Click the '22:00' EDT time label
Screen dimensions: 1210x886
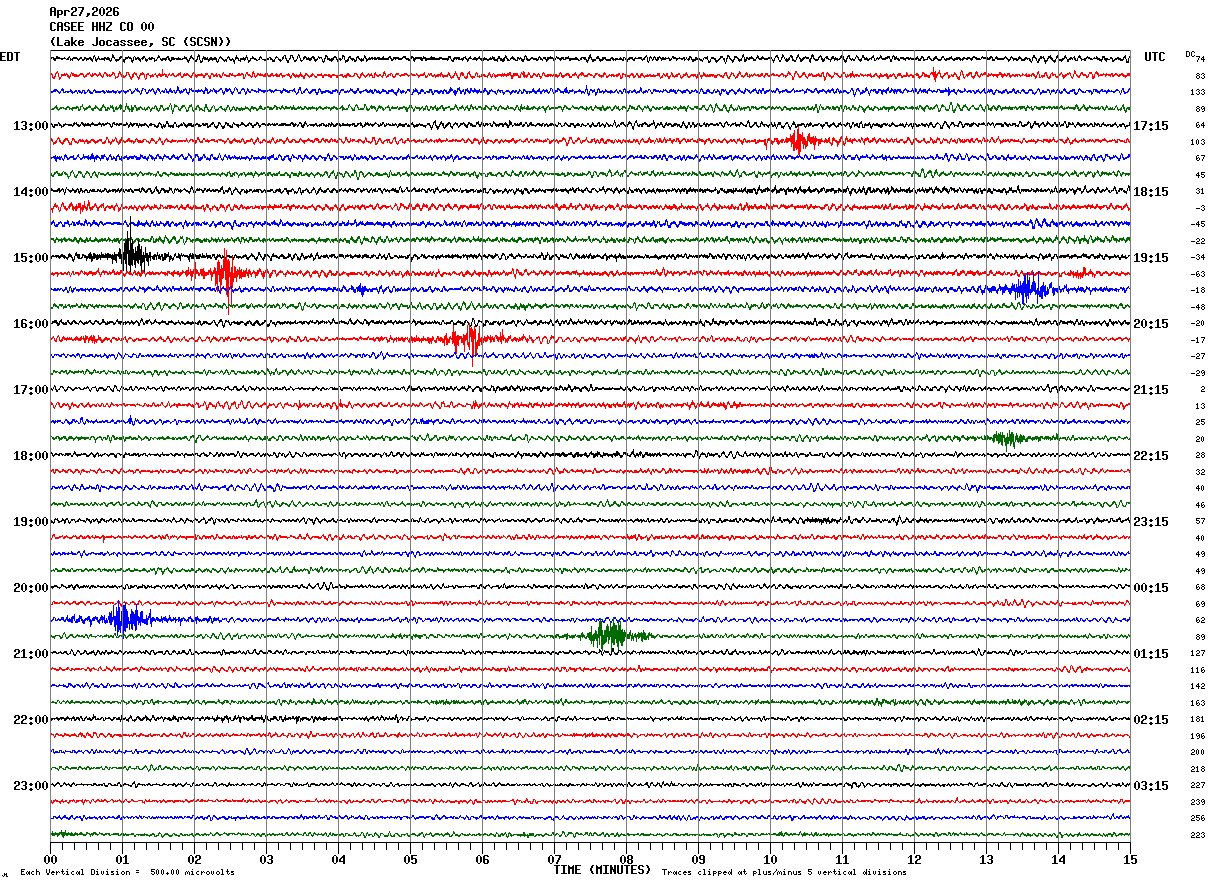tap(30, 720)
